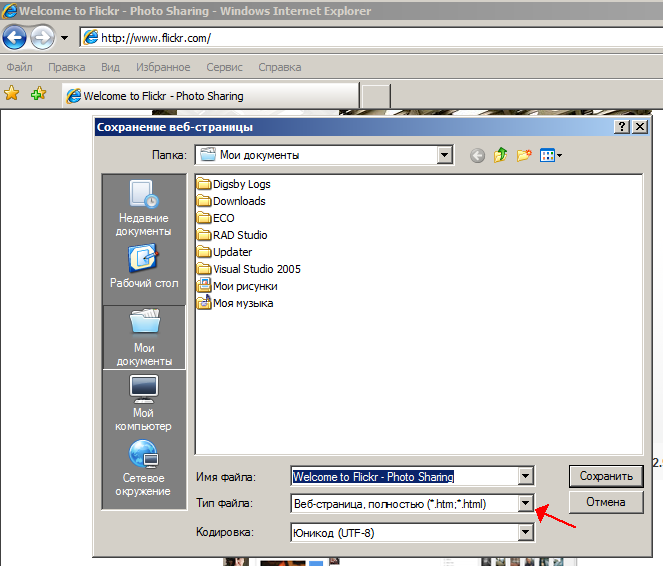Click the flickr.com address bar

coord(372,38)
